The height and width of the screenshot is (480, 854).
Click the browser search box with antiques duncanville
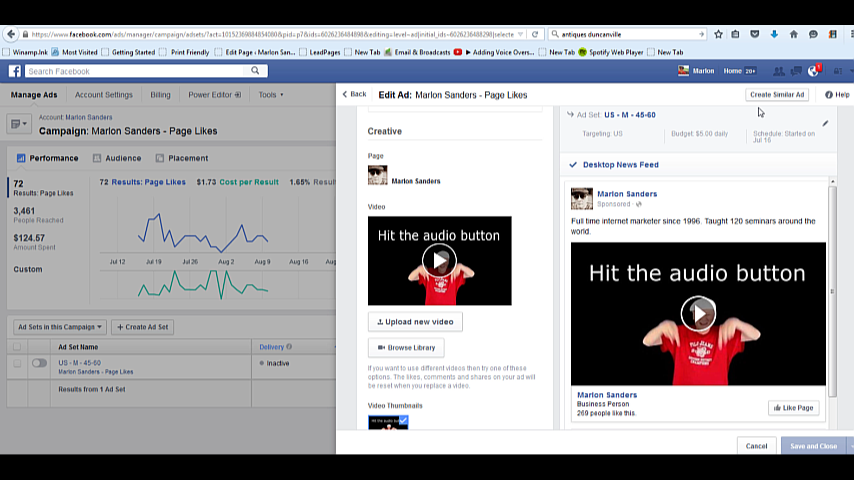626,34
